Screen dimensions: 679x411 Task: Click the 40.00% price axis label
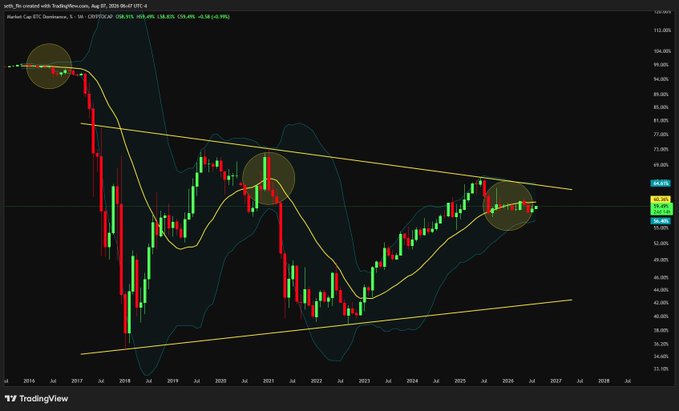pos(663,316)
